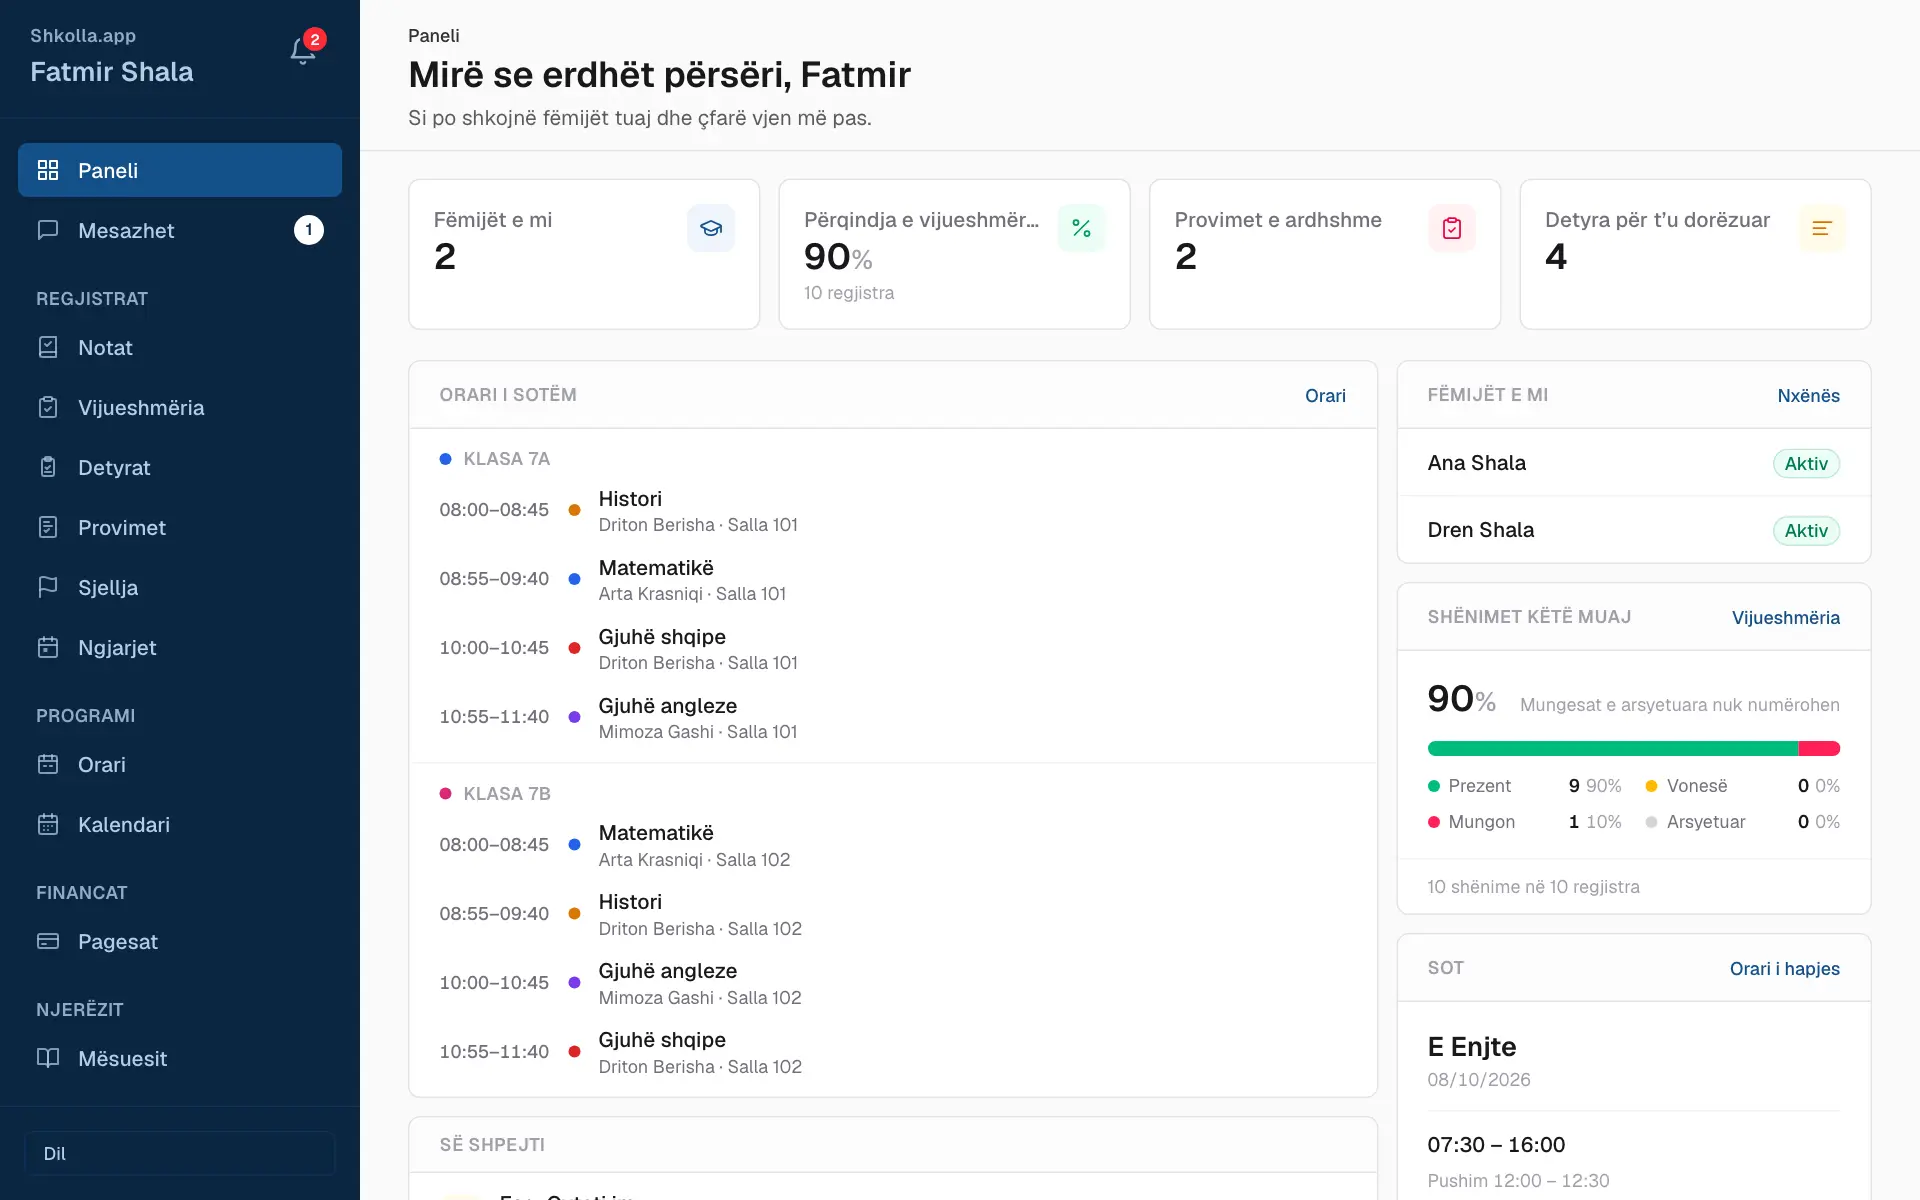Open Sjellja section in sidebar
The width and height of the screenshot is (1920, 1200).
[180, 587]
